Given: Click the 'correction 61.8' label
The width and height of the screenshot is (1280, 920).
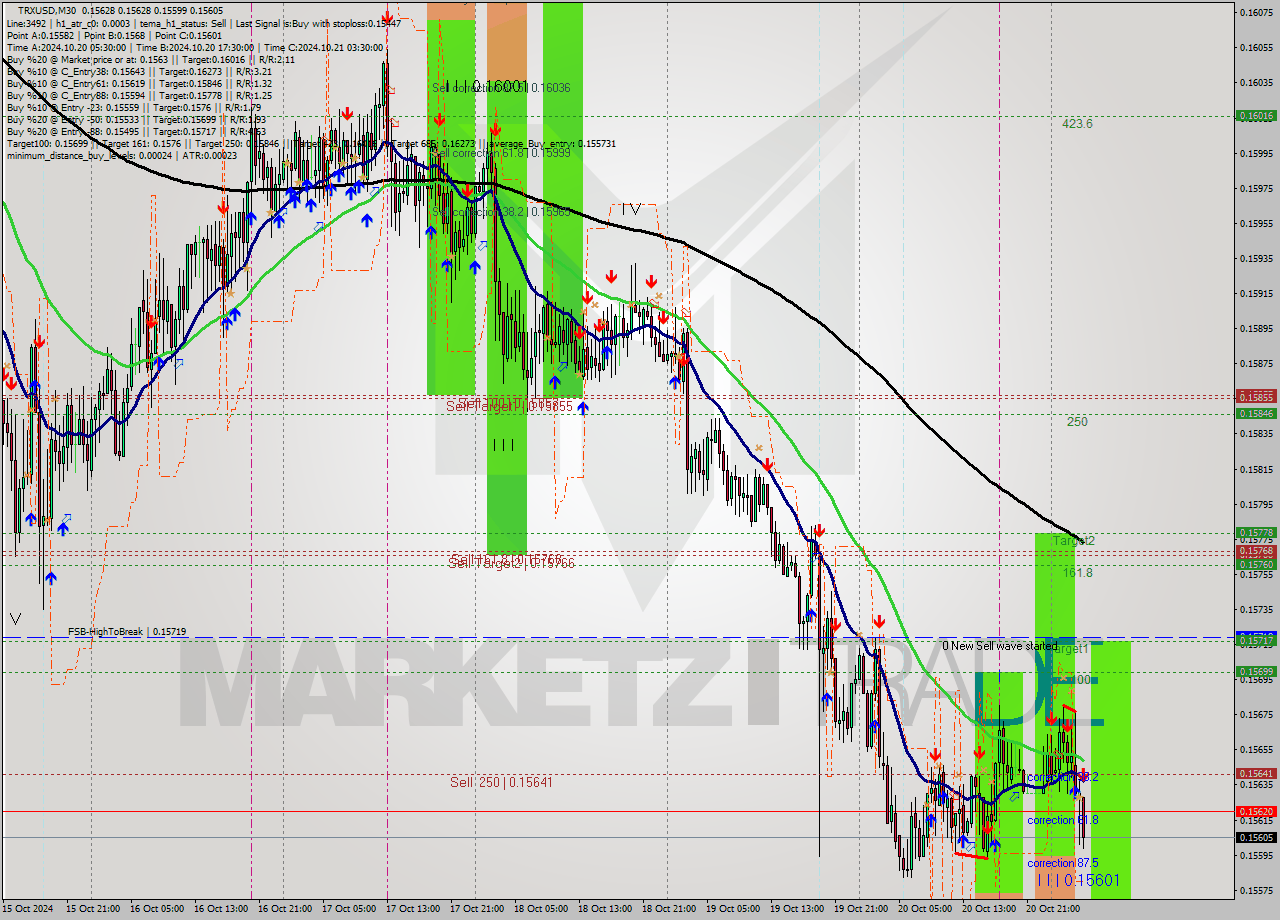Looking at the screenshot, I should click(1062, 820).
